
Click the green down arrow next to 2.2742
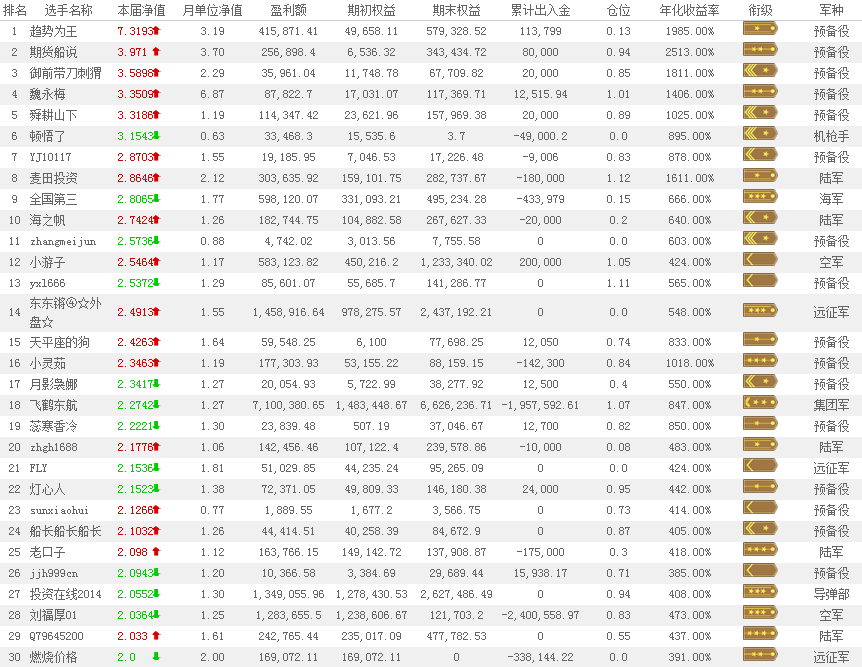point(157,405)
